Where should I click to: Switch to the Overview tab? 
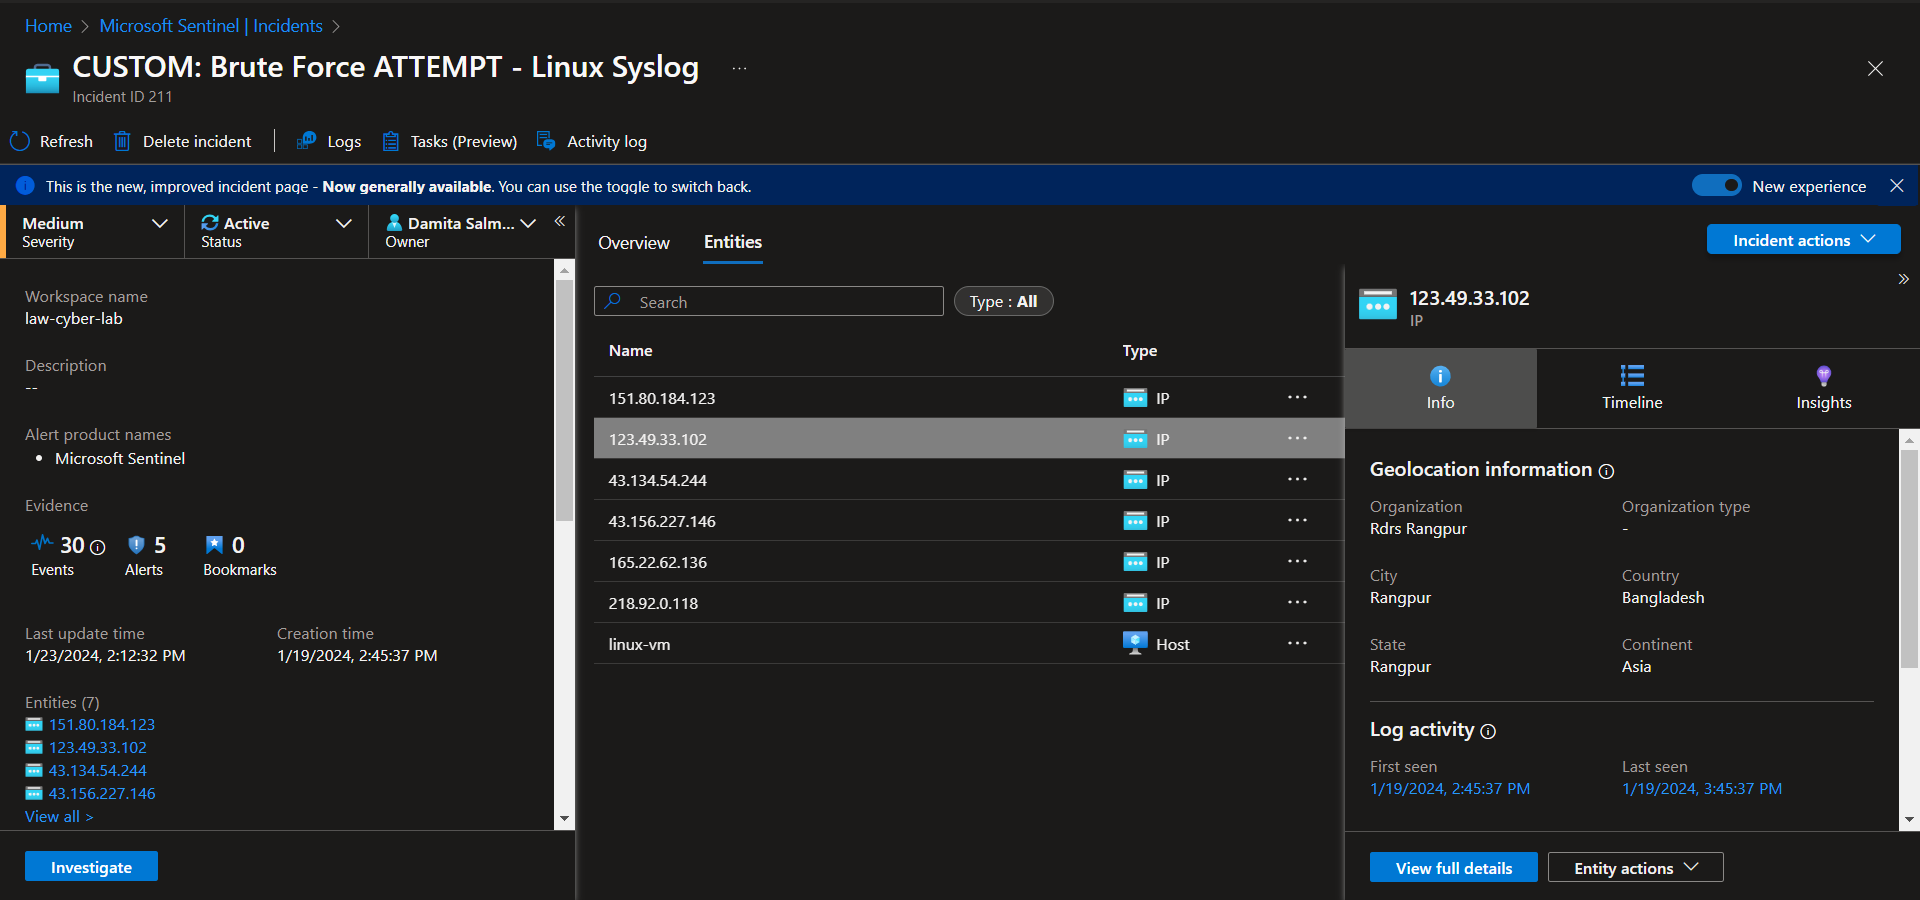[634, 243]
